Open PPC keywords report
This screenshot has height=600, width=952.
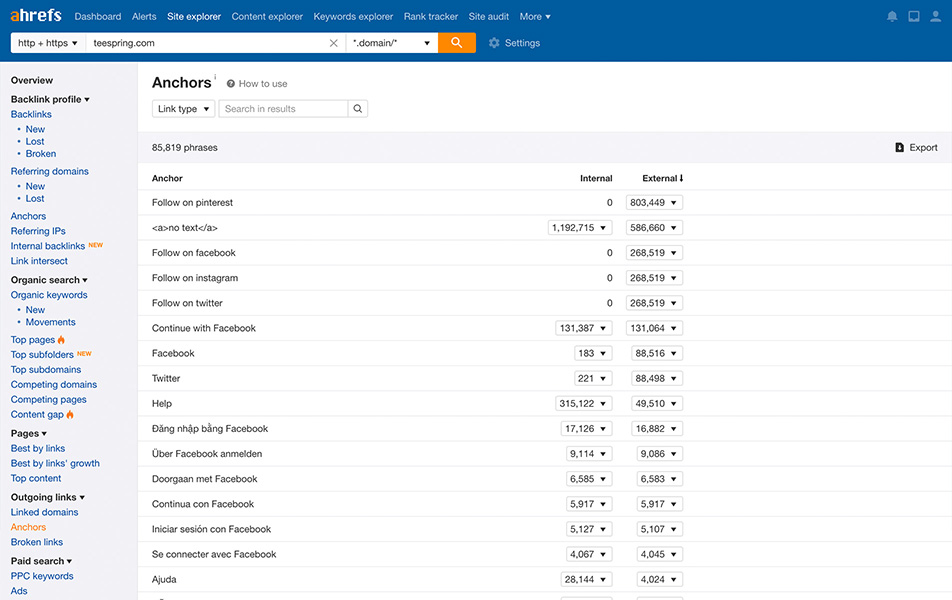[x=42, y=576]
